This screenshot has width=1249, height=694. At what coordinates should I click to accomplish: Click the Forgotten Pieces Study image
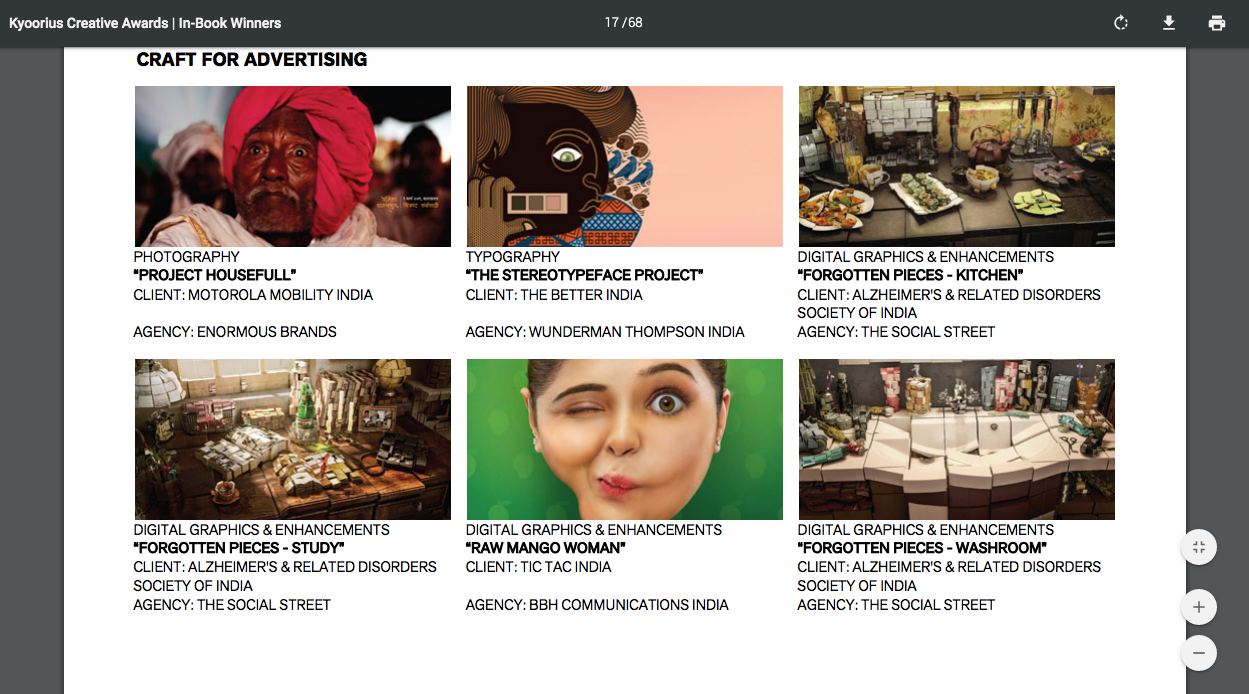[x=293, y=439]
